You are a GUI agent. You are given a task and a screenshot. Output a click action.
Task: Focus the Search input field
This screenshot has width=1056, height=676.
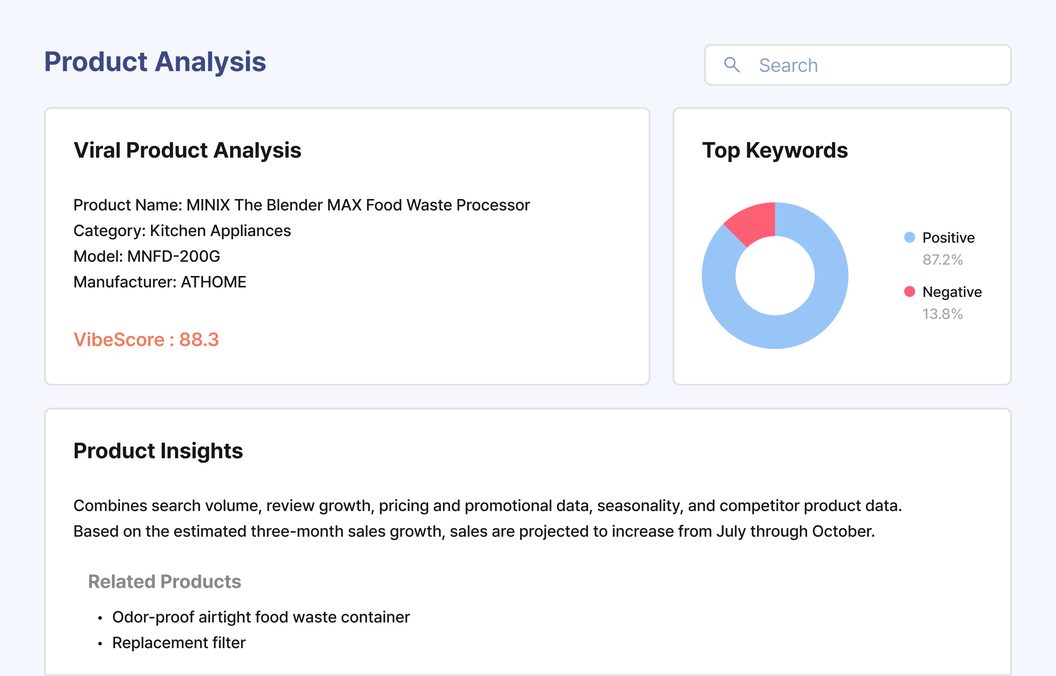click(x=857, y=65)
